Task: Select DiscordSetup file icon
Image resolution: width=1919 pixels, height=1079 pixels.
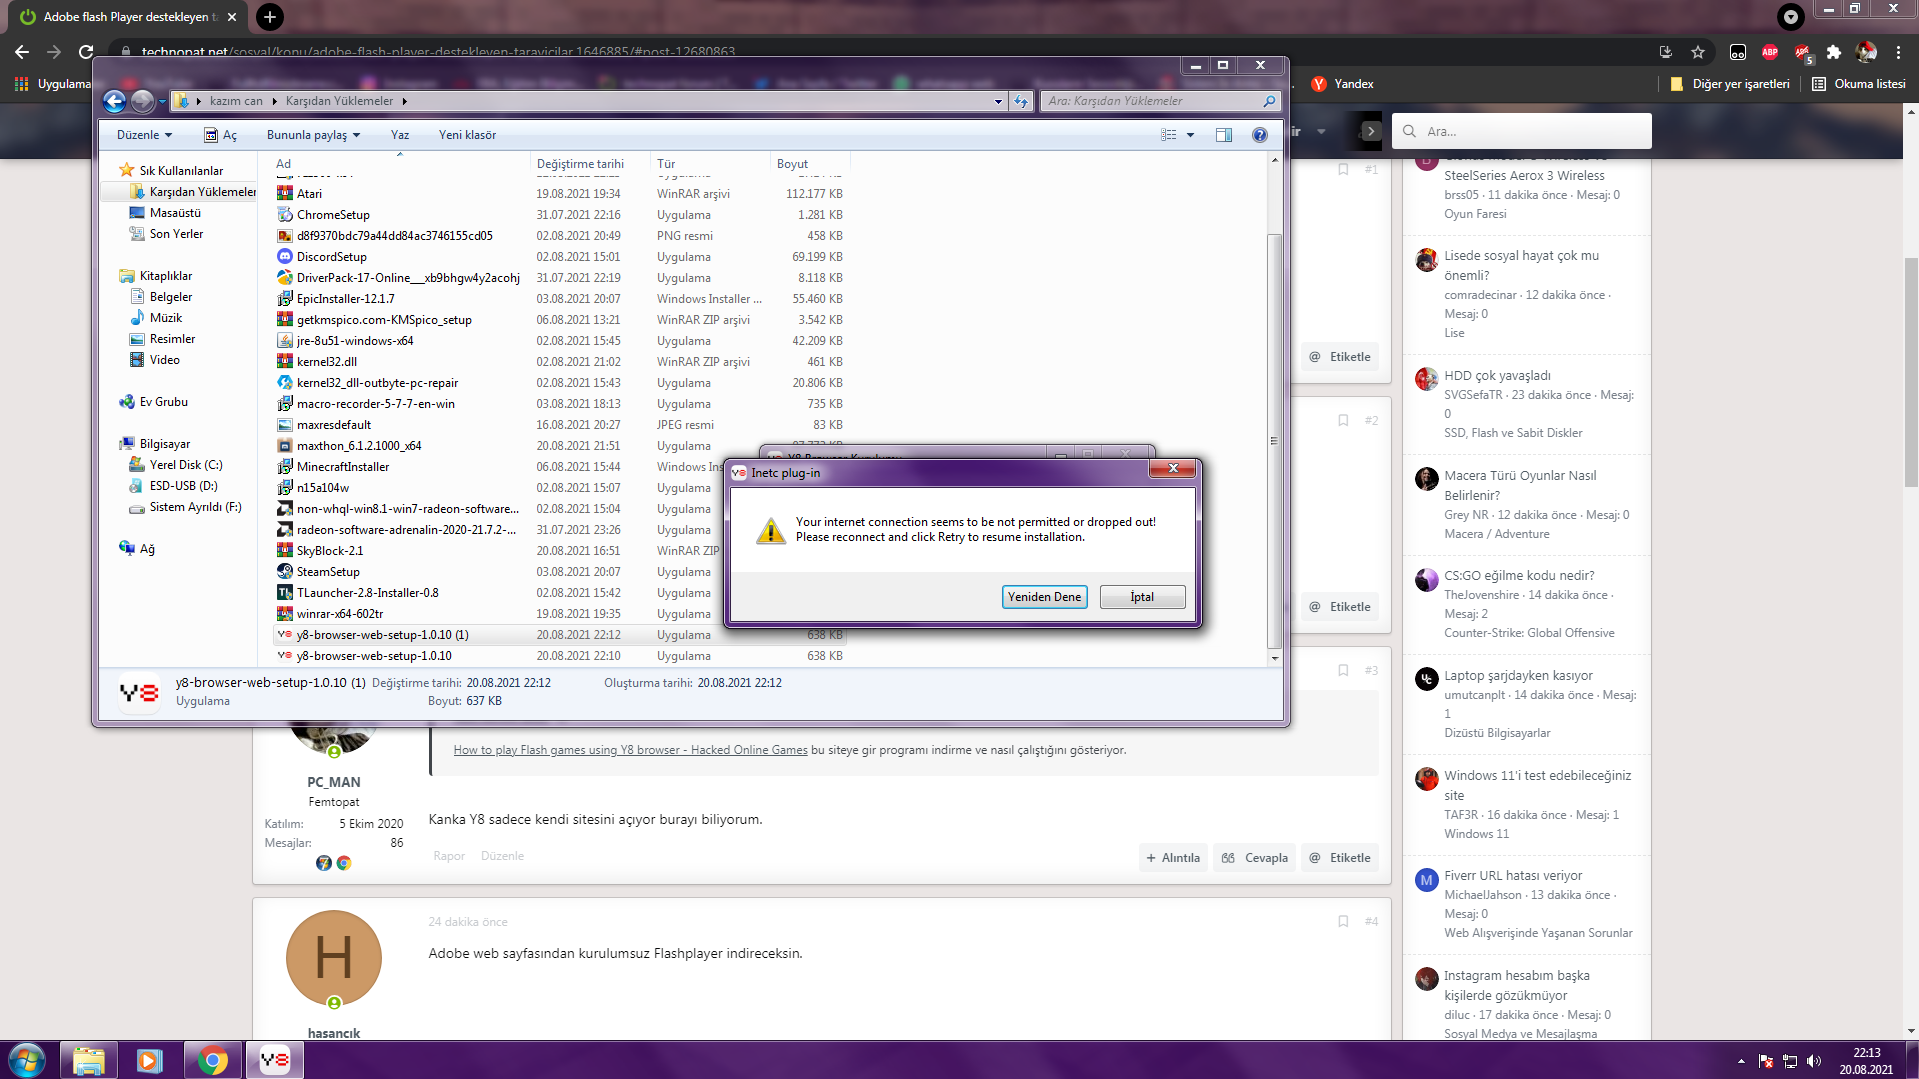Action: tap(285, 257)
